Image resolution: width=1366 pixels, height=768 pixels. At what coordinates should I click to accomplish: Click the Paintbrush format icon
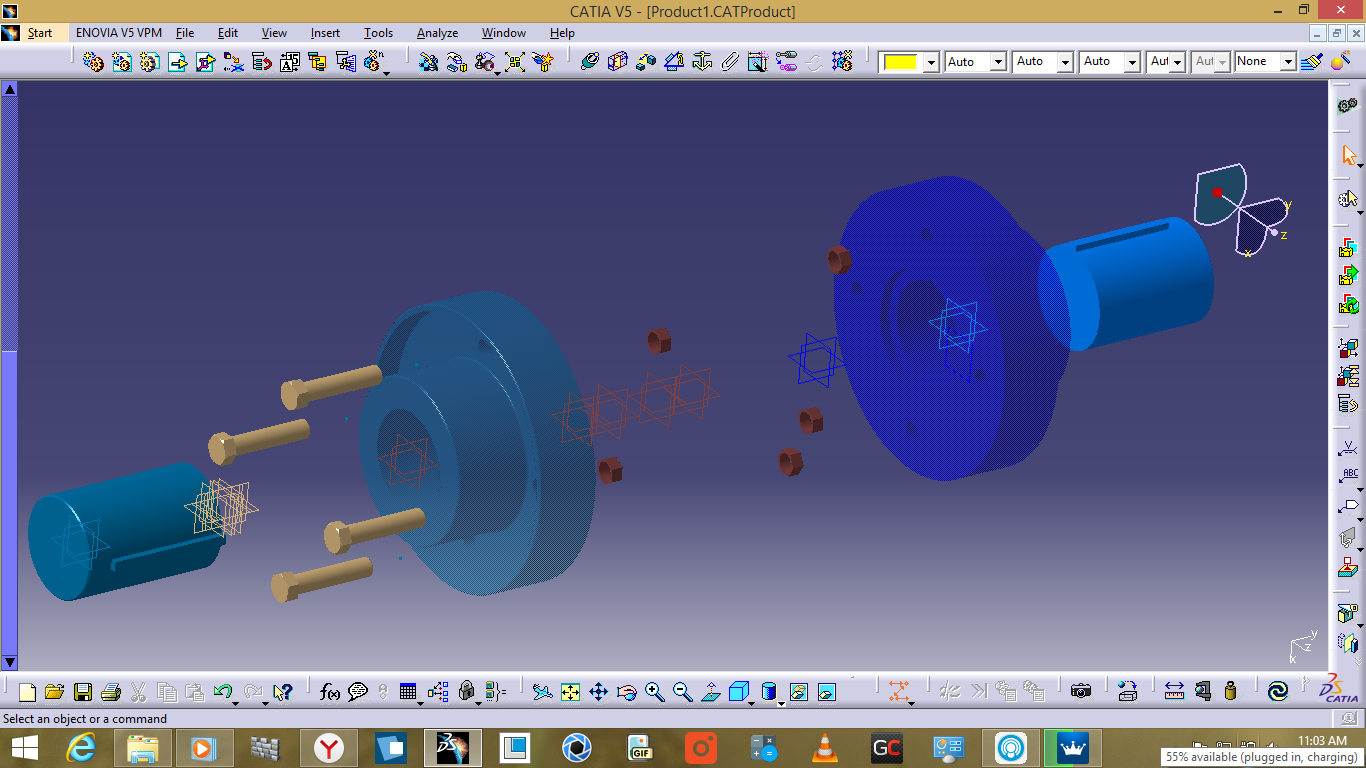pos(1313,61)
